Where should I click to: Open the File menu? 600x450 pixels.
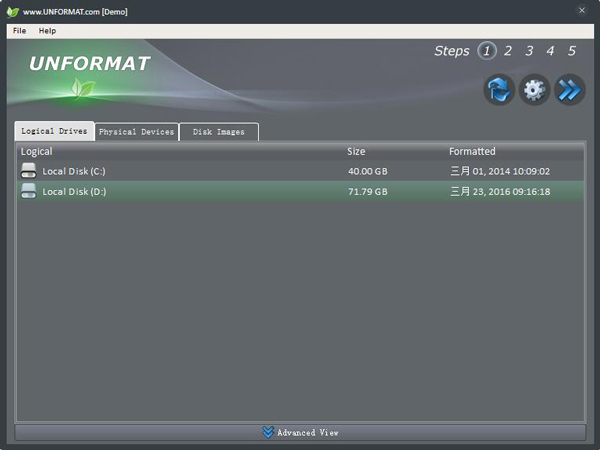(x=20, y=31)
